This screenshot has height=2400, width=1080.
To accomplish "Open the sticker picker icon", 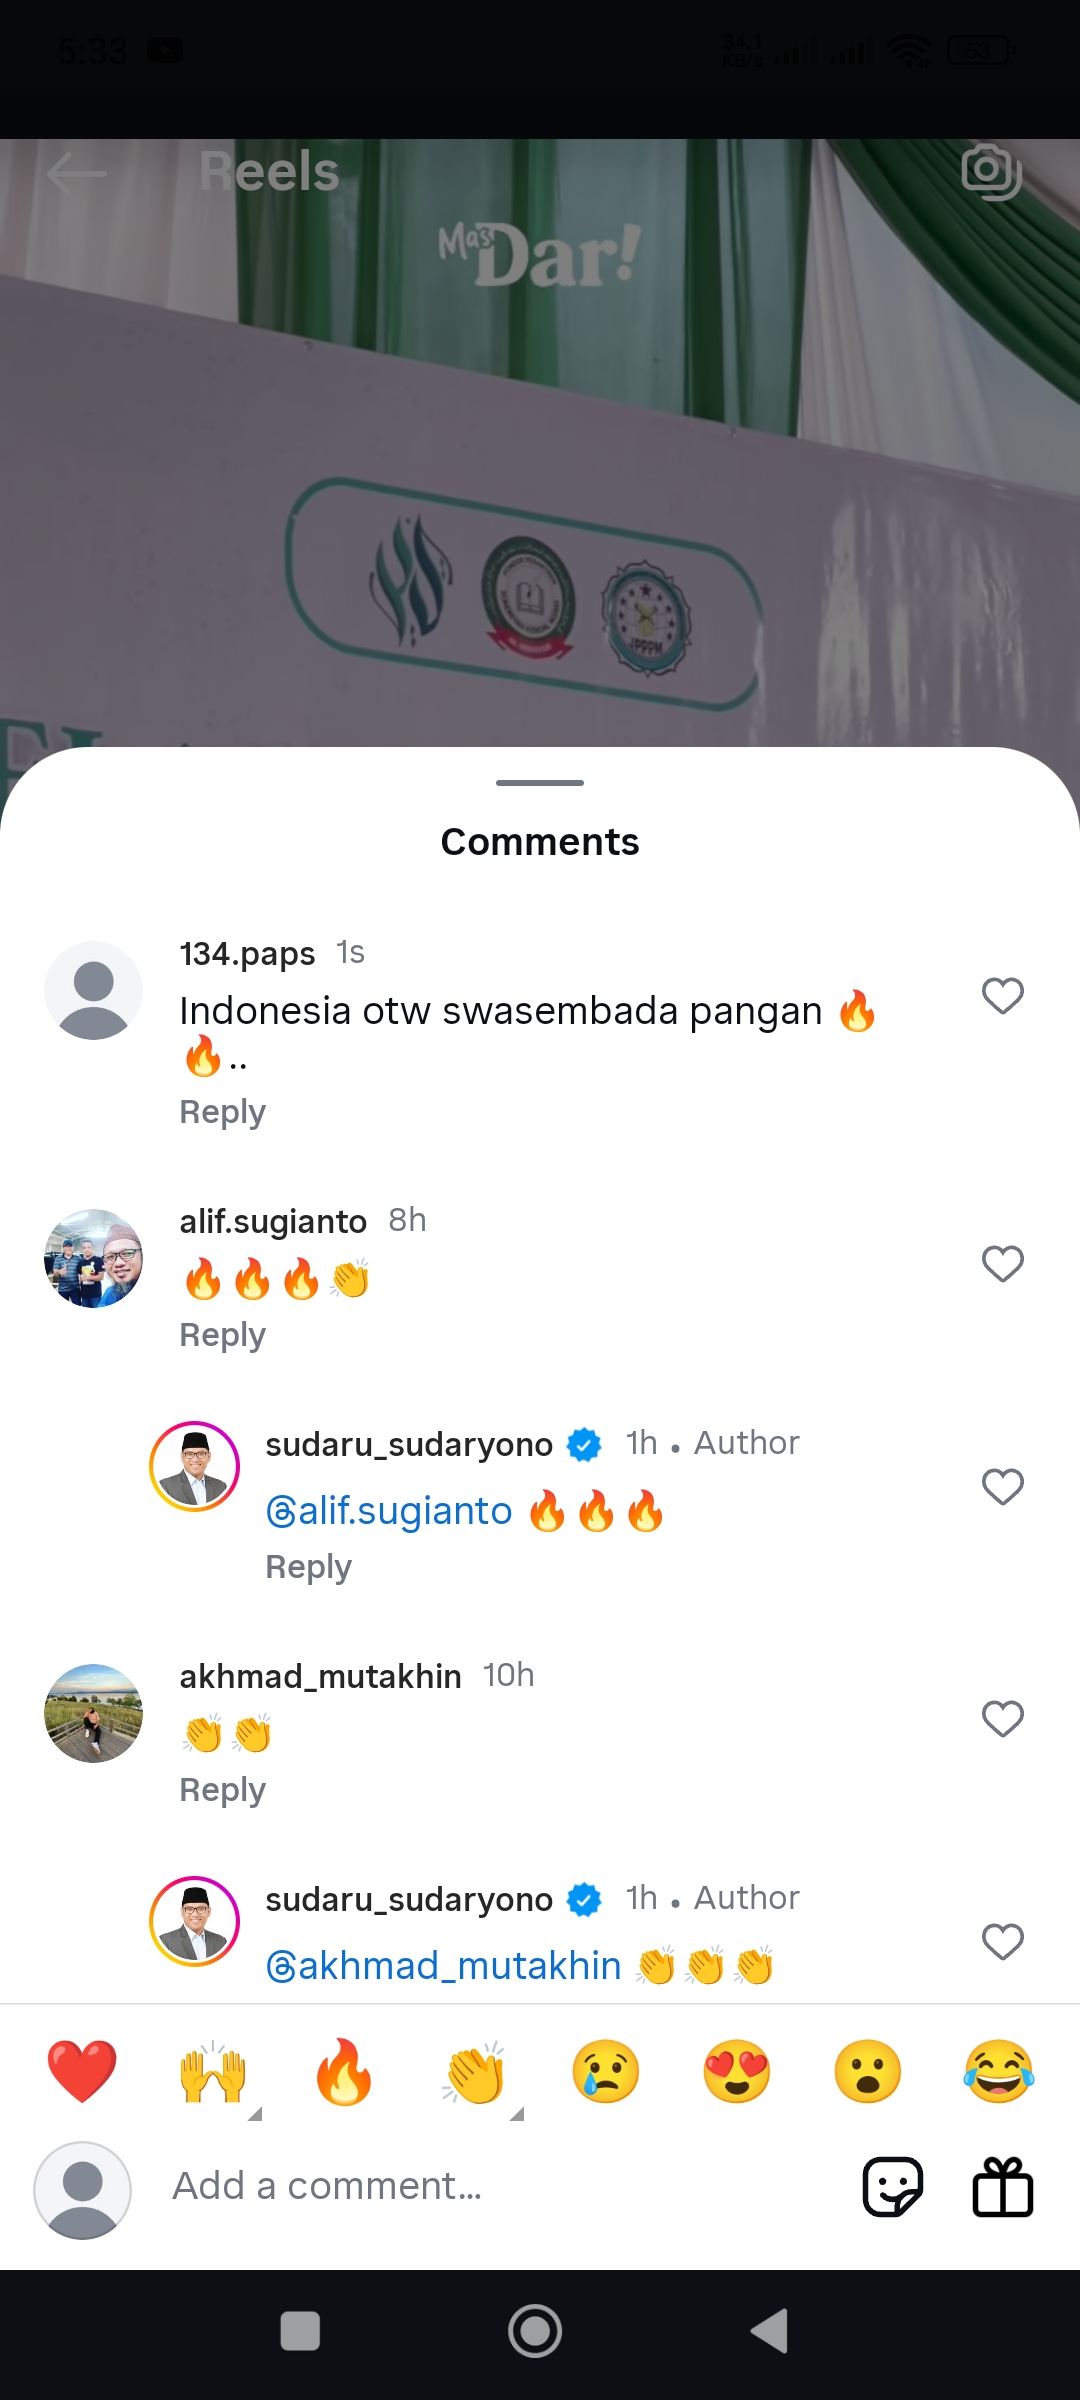I will pos(892,2186).
